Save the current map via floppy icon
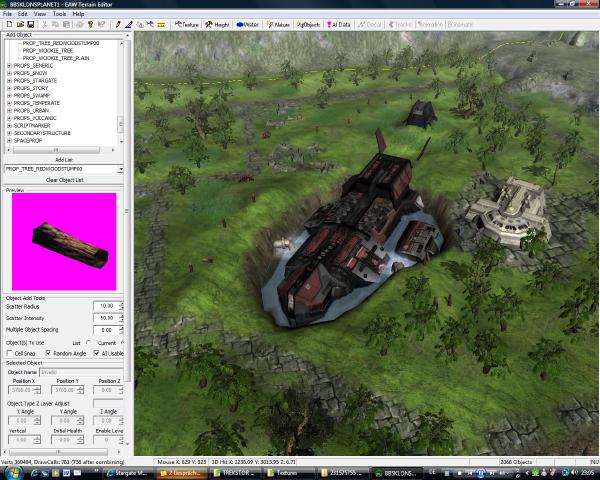 click(x=31, y=24)
